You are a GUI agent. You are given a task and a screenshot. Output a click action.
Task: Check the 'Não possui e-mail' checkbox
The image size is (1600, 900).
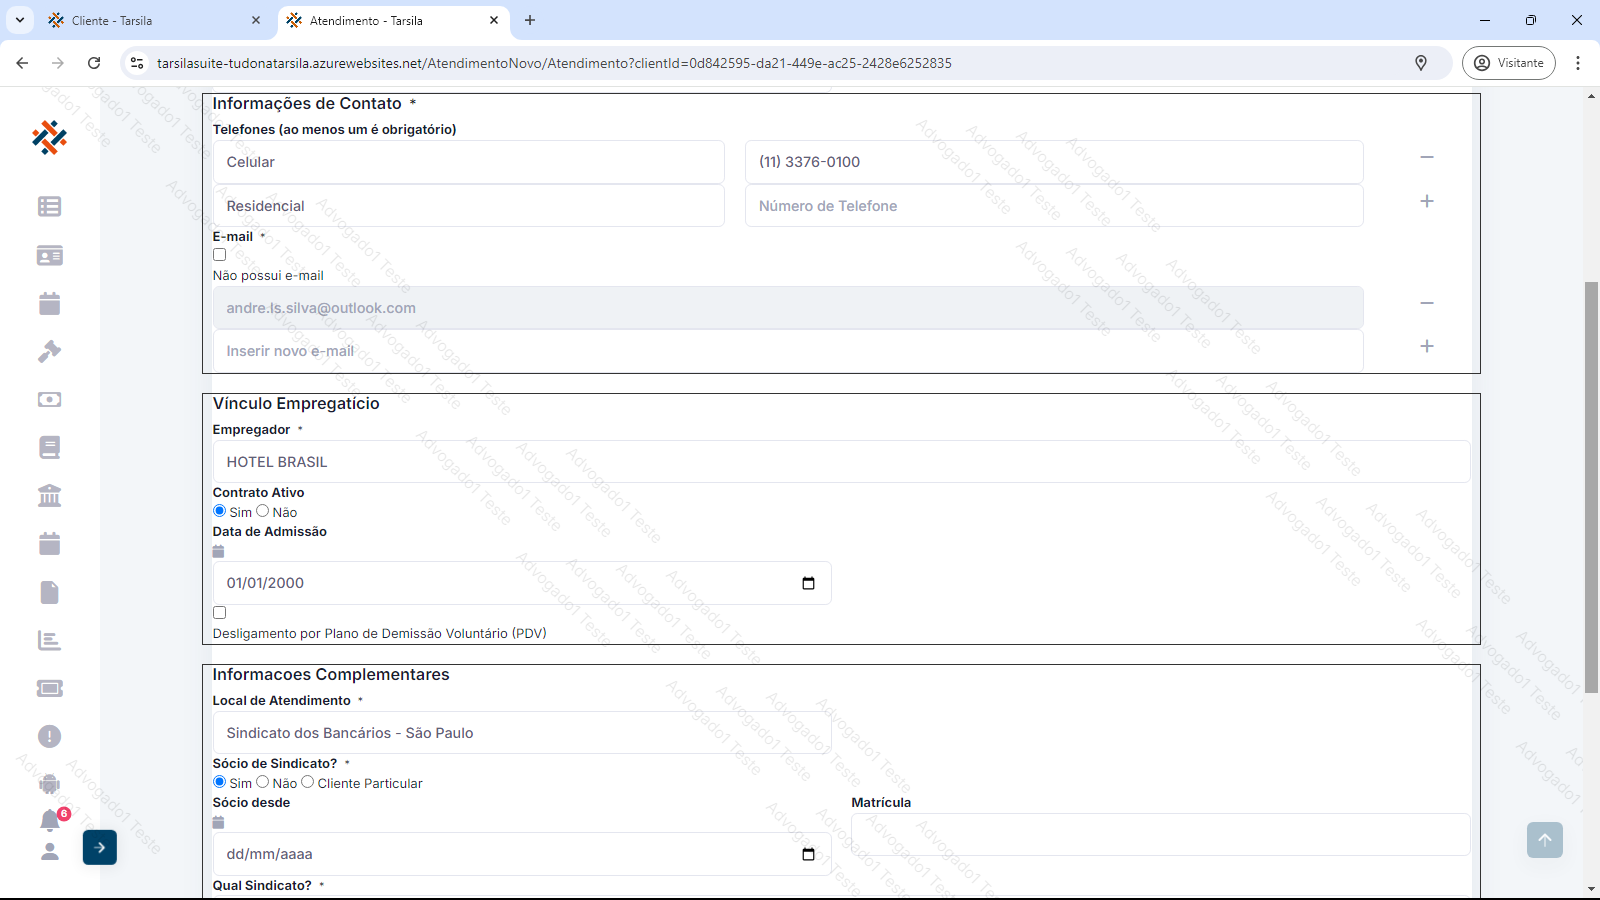[x=220, y=255]
